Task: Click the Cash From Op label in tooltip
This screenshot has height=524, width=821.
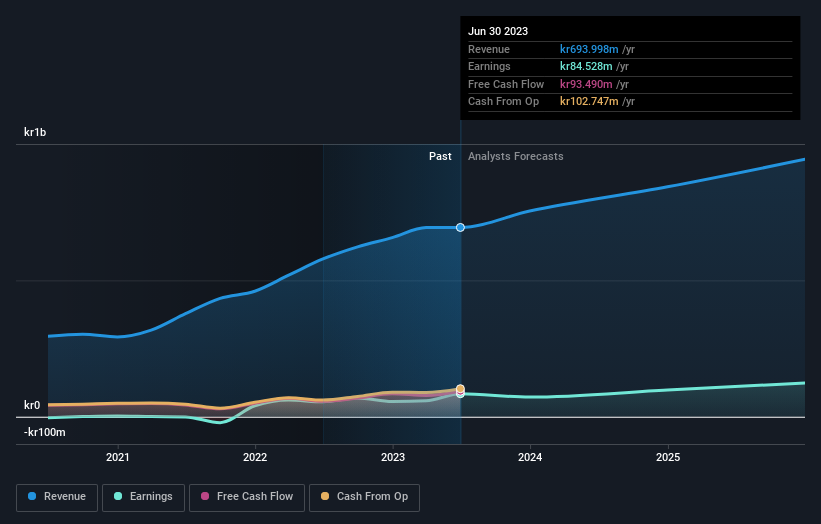Action: point(503,102)
